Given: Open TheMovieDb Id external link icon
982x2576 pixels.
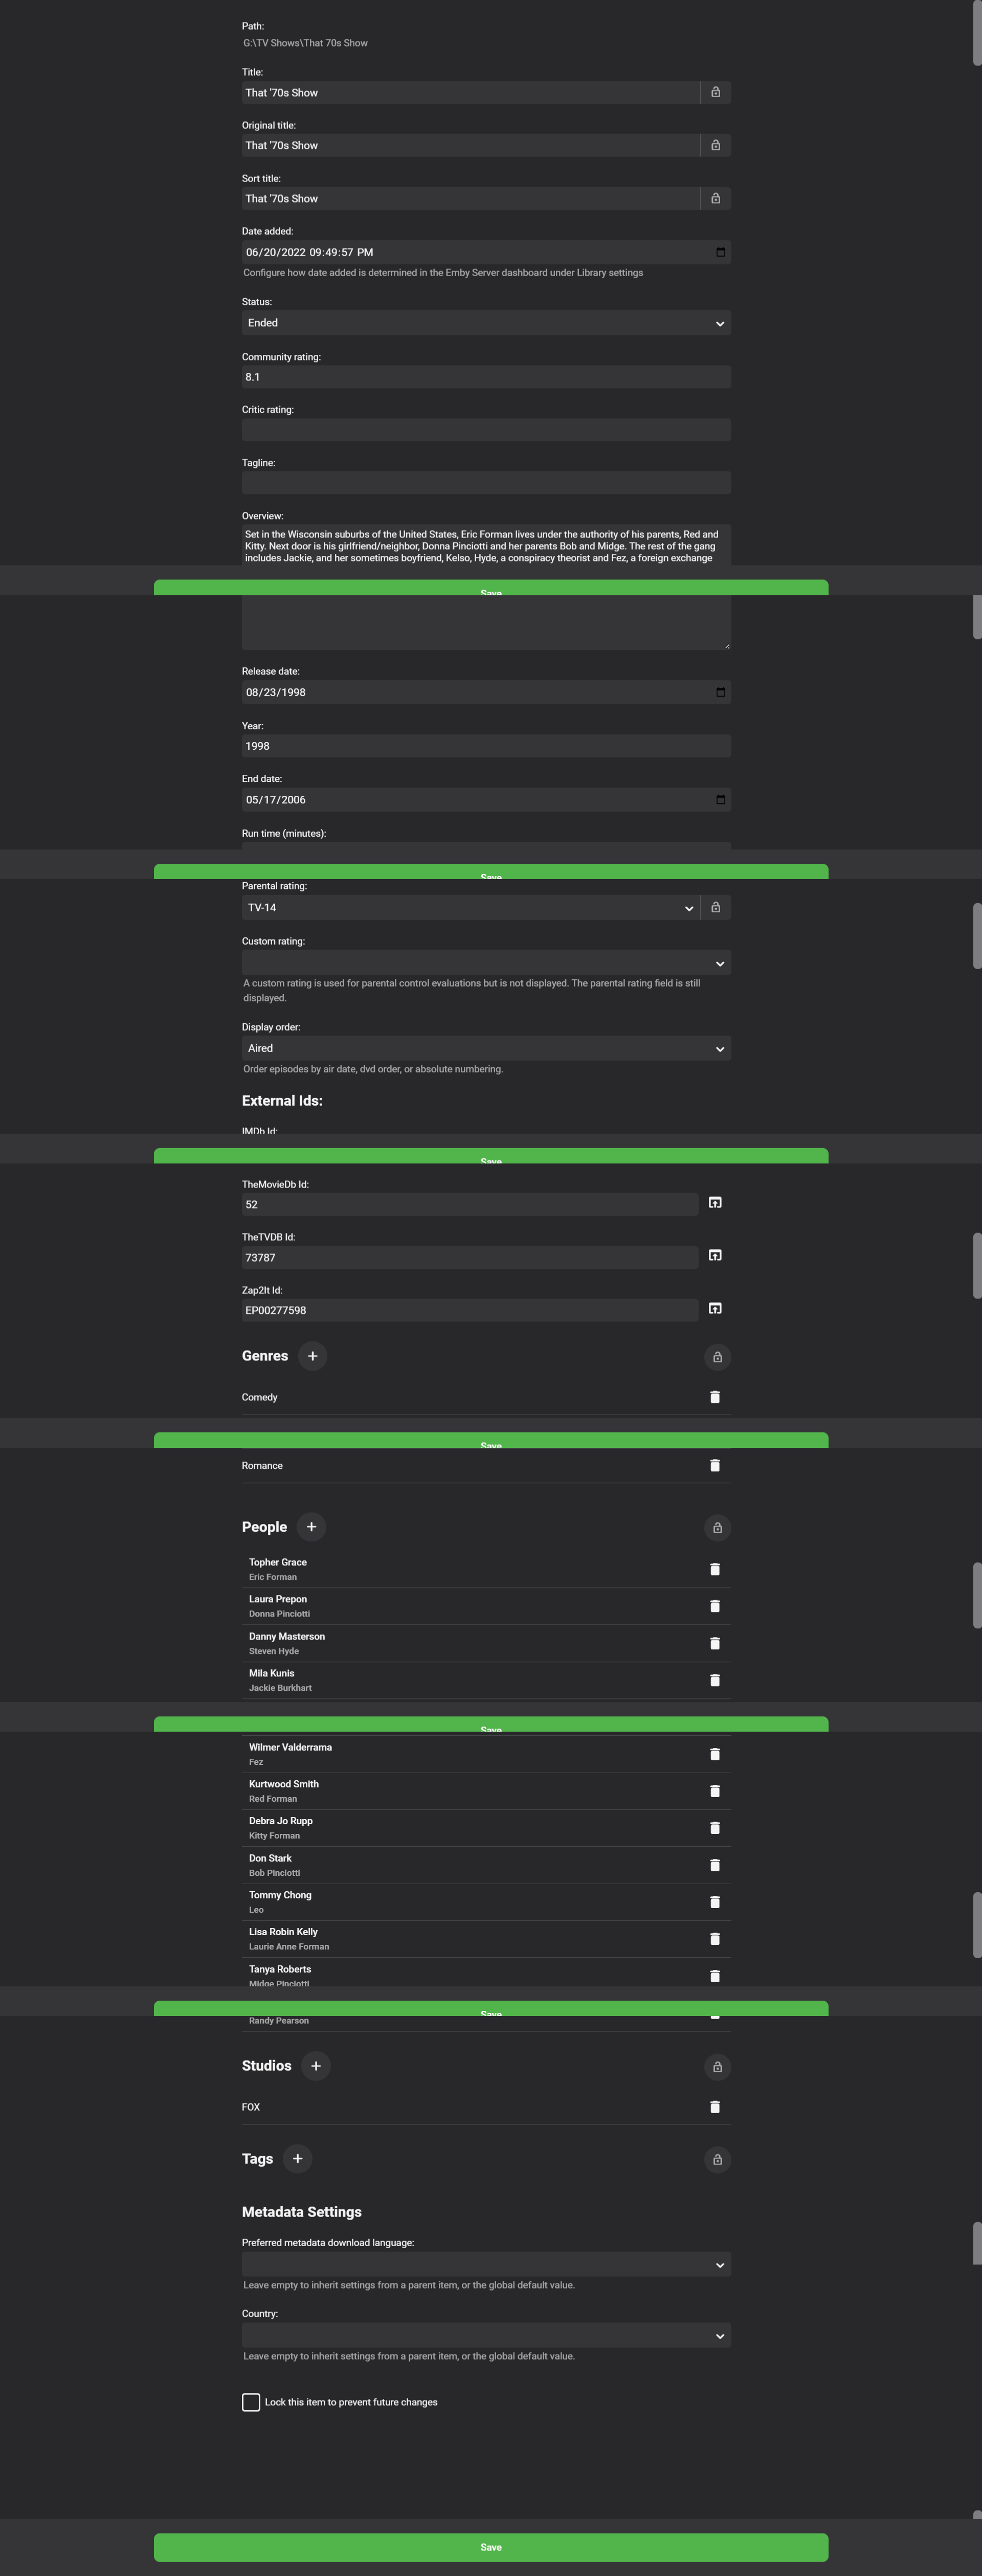Looking at the screenshot, I should point(715,1203).
